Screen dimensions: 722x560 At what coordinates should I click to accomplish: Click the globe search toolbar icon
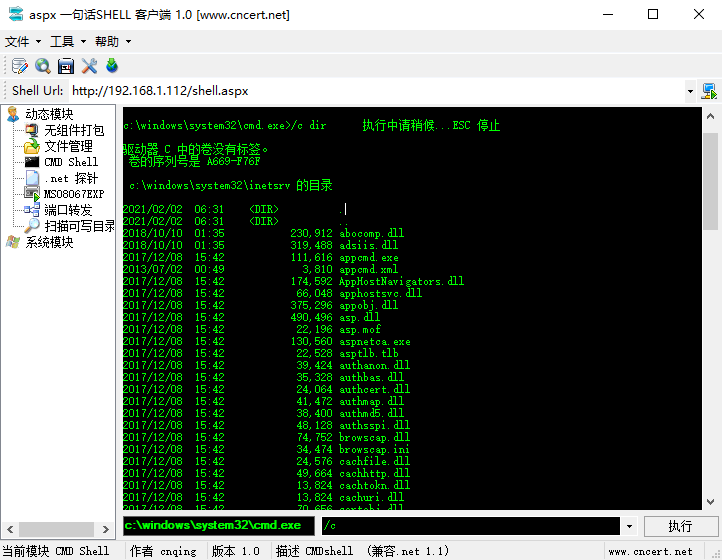click(43, 66)
